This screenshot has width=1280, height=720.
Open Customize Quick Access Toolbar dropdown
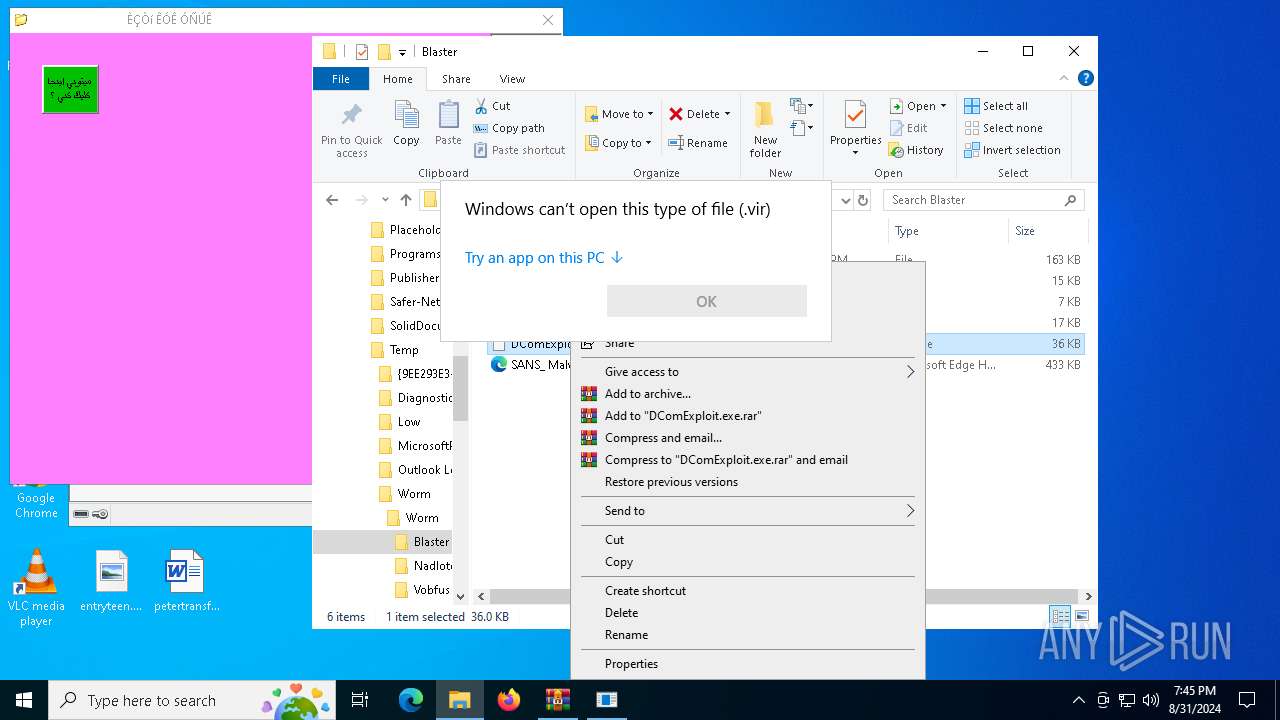coord(402,52)
